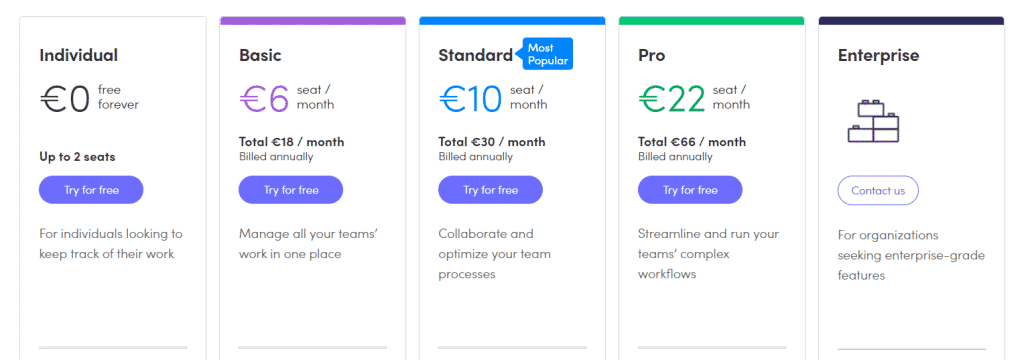The image size is (1024, 360).
Task: Select the Basic plan title
Action: click(x=260, y=56)
